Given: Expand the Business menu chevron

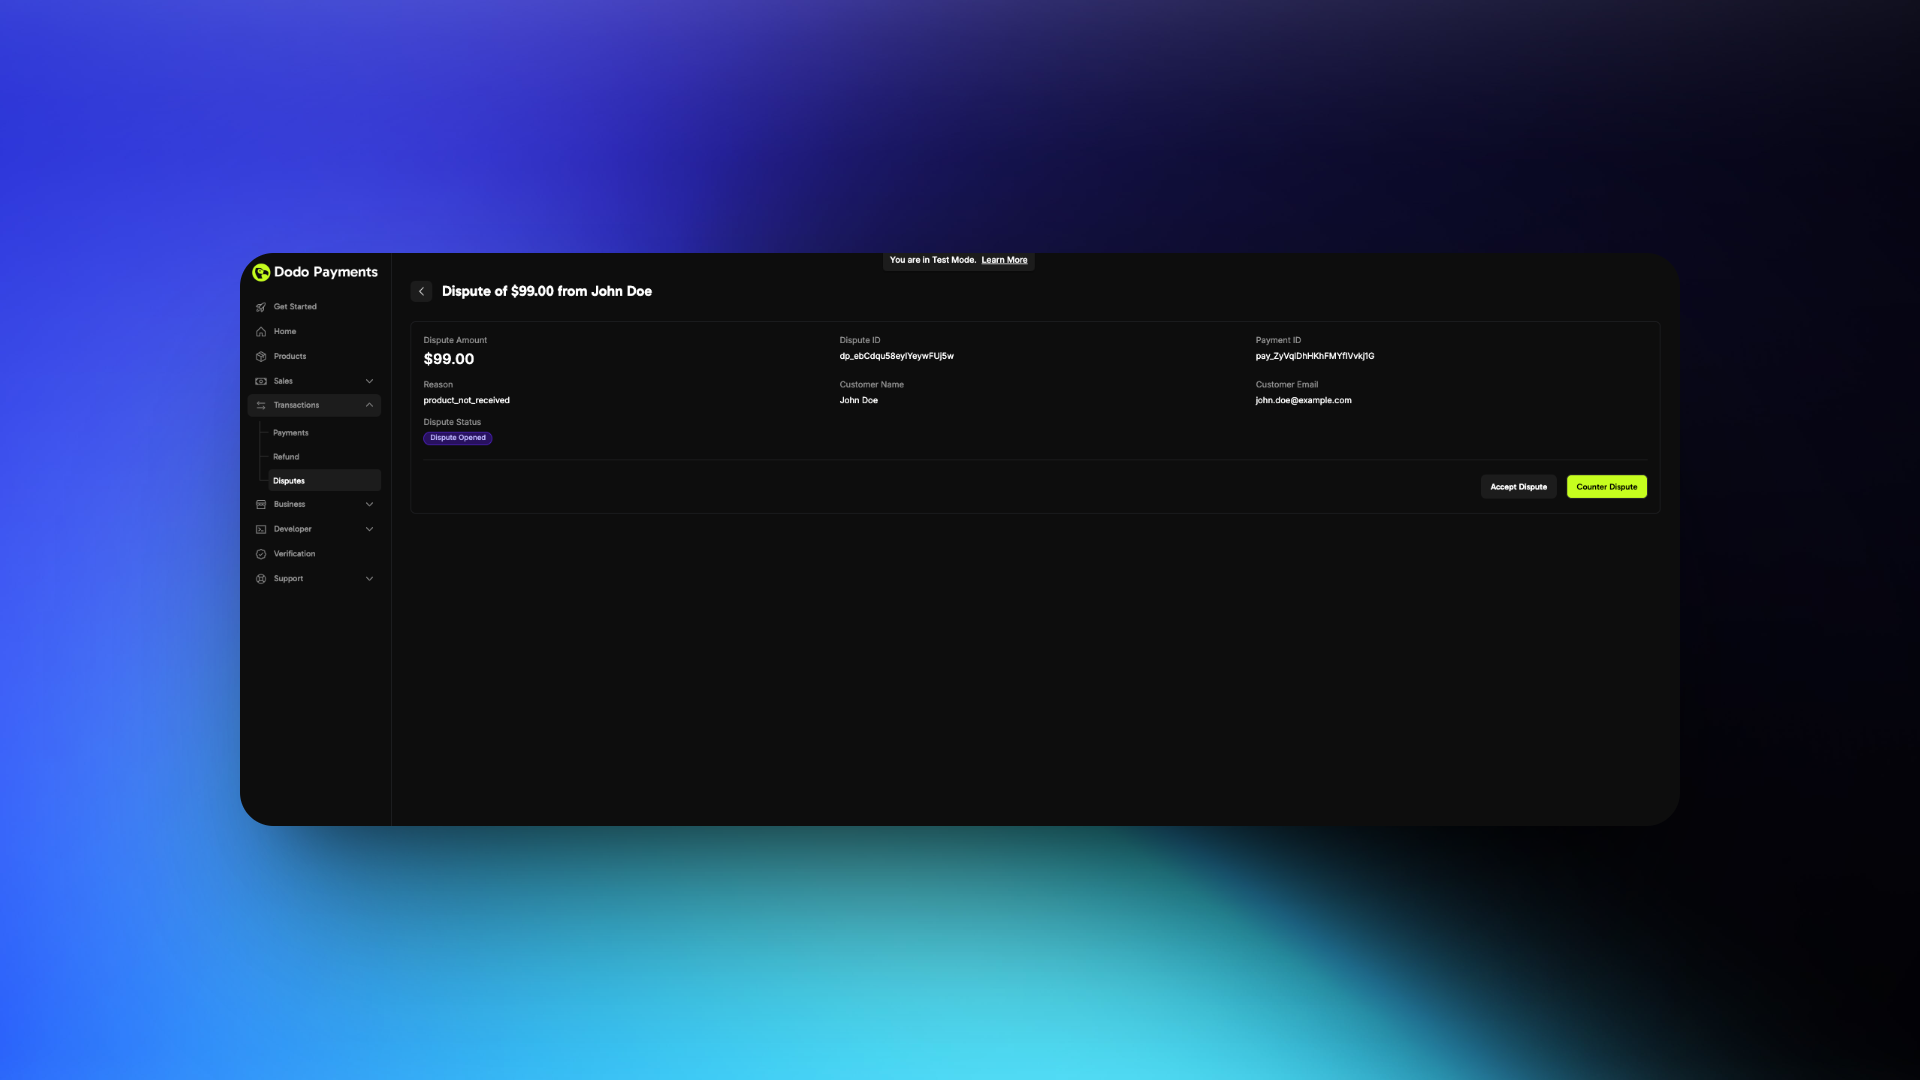Looking at the screenshot, I should point(369,505).
